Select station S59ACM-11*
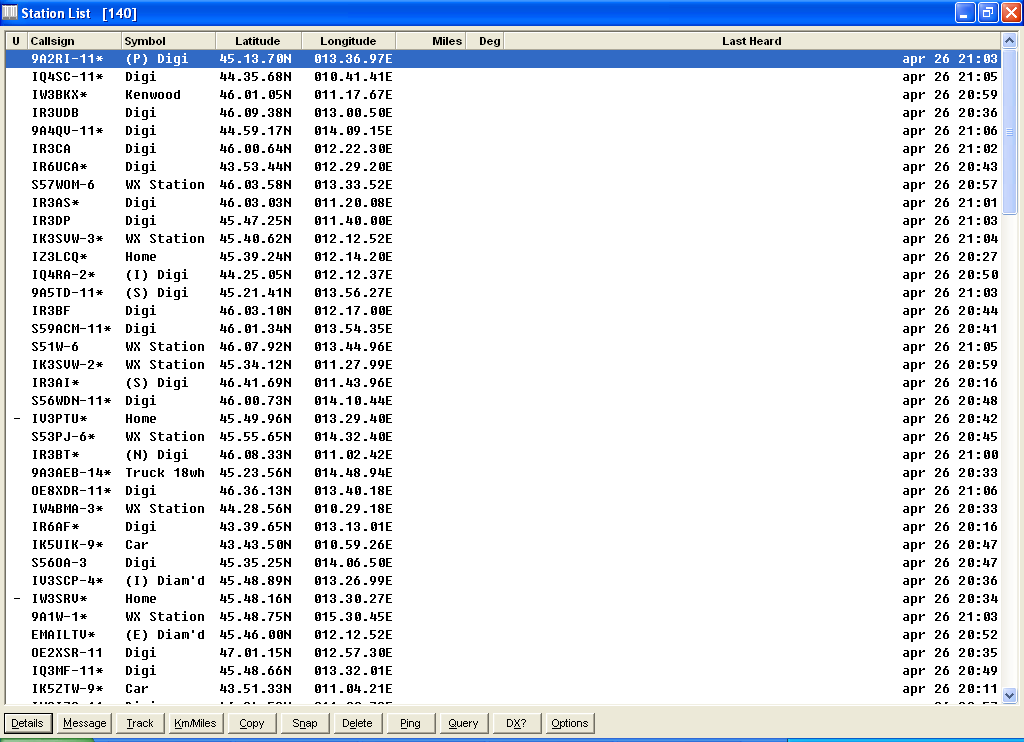 click(503, 329)
